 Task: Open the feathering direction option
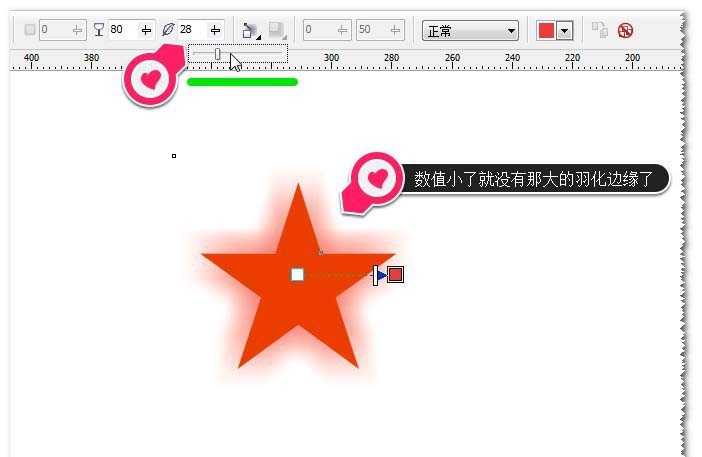(250, 30)
